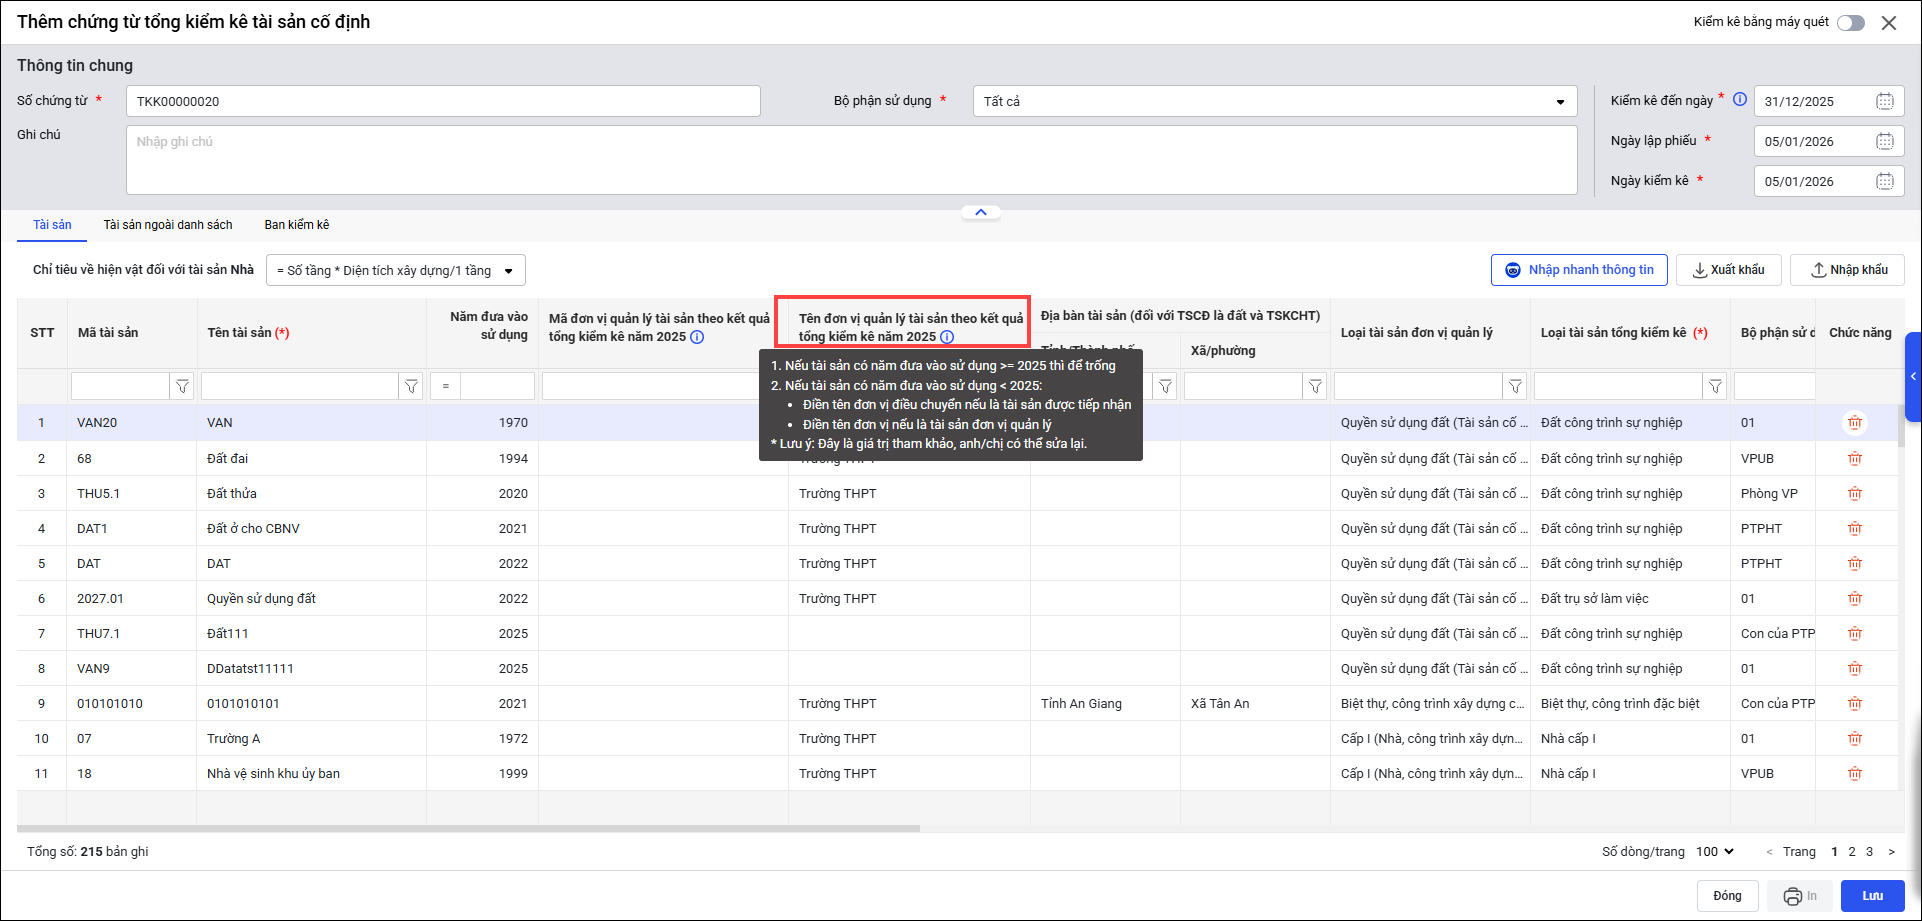Click Nhập nhanh thông tin button
This screenshot has width=1922, height=921.
[x=1578, y=270]
